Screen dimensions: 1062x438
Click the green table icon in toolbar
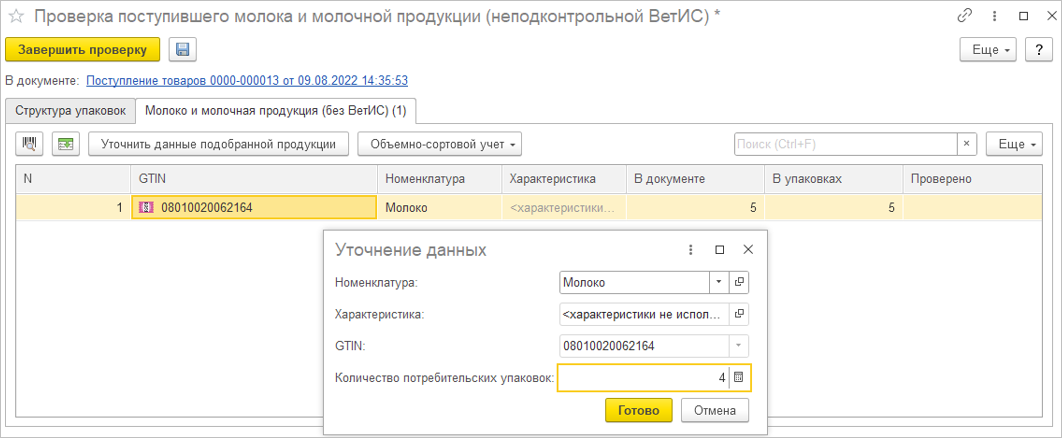click(66, 144)
